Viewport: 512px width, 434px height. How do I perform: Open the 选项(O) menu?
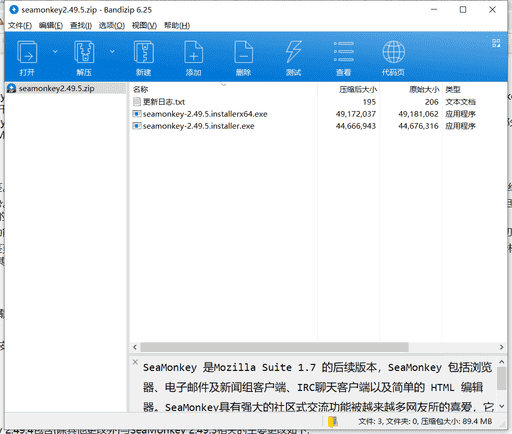112,26
